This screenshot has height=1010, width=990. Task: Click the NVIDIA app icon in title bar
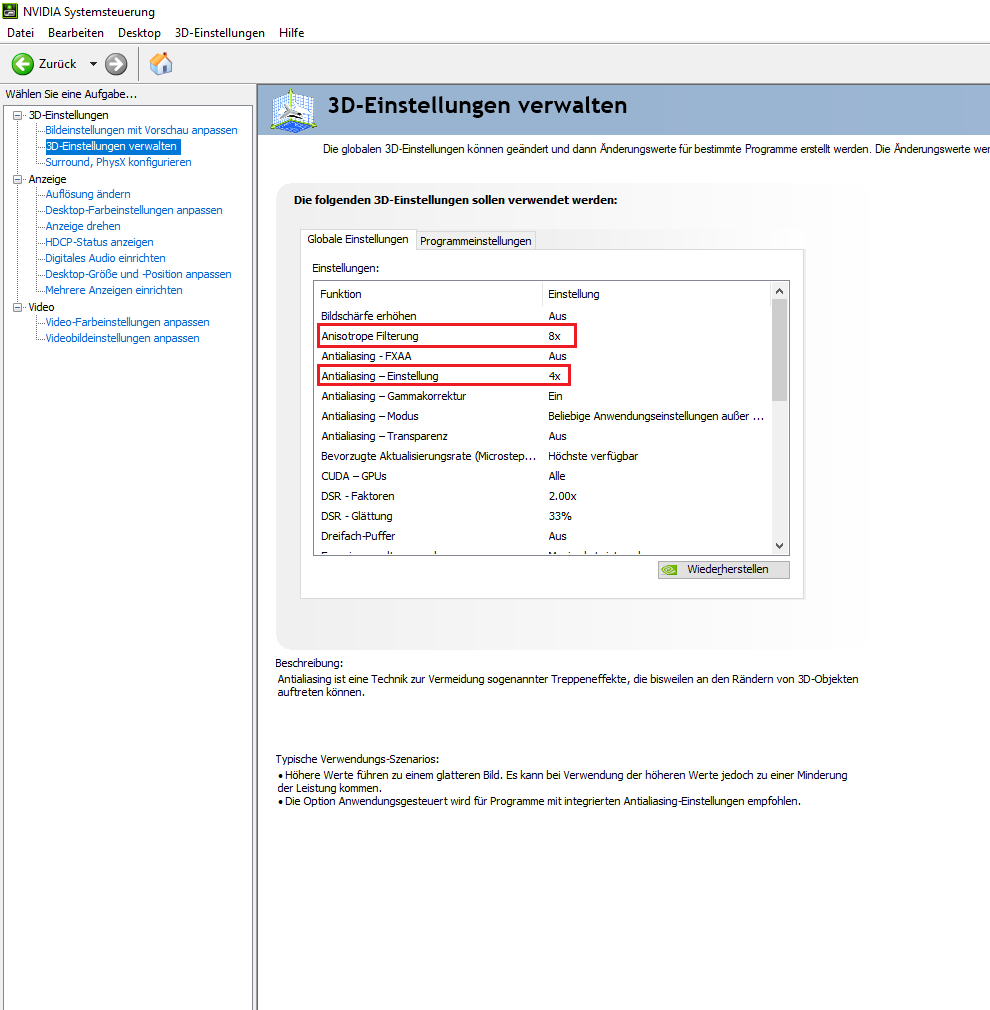click(10, 11)
